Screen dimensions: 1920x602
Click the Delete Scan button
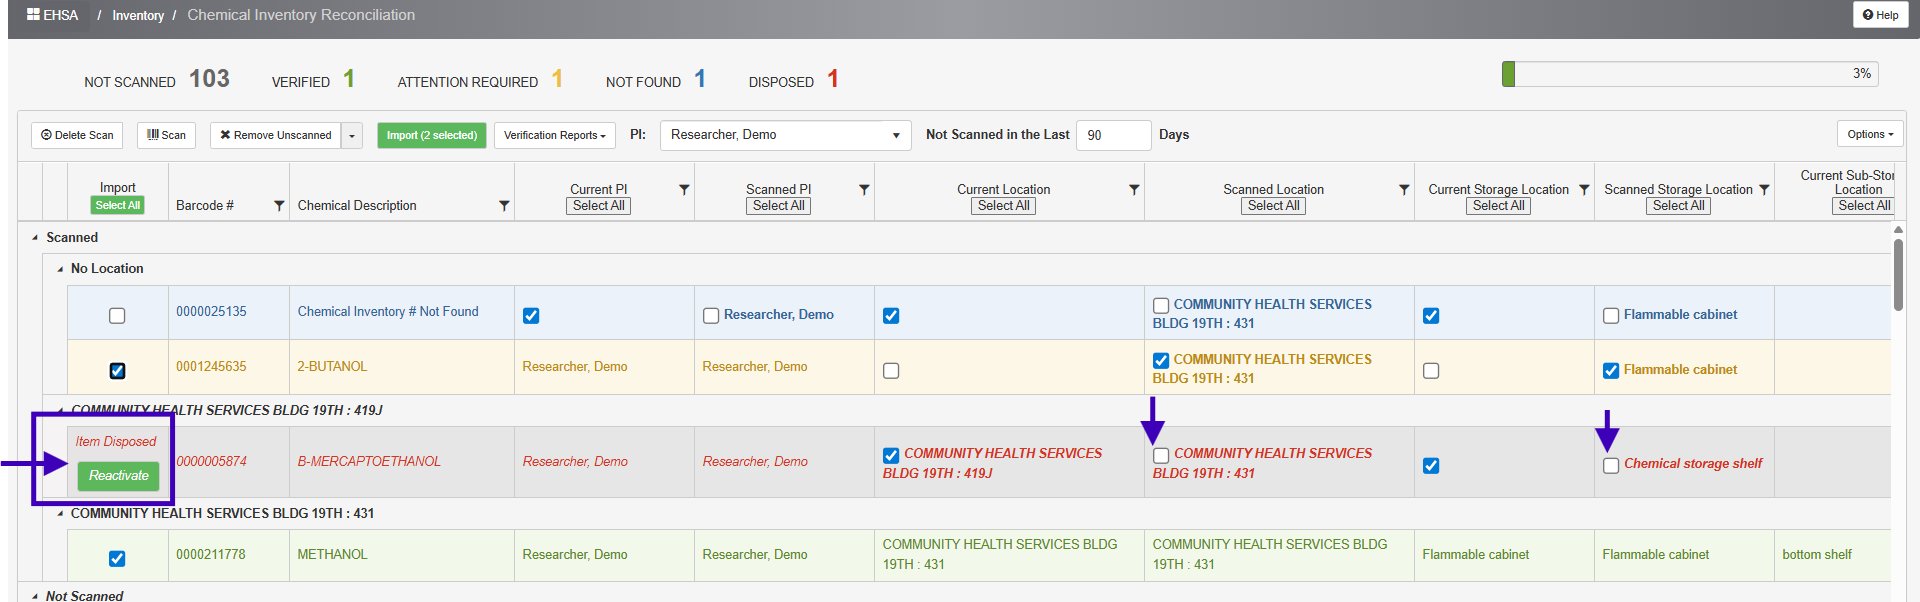point(77,135)
